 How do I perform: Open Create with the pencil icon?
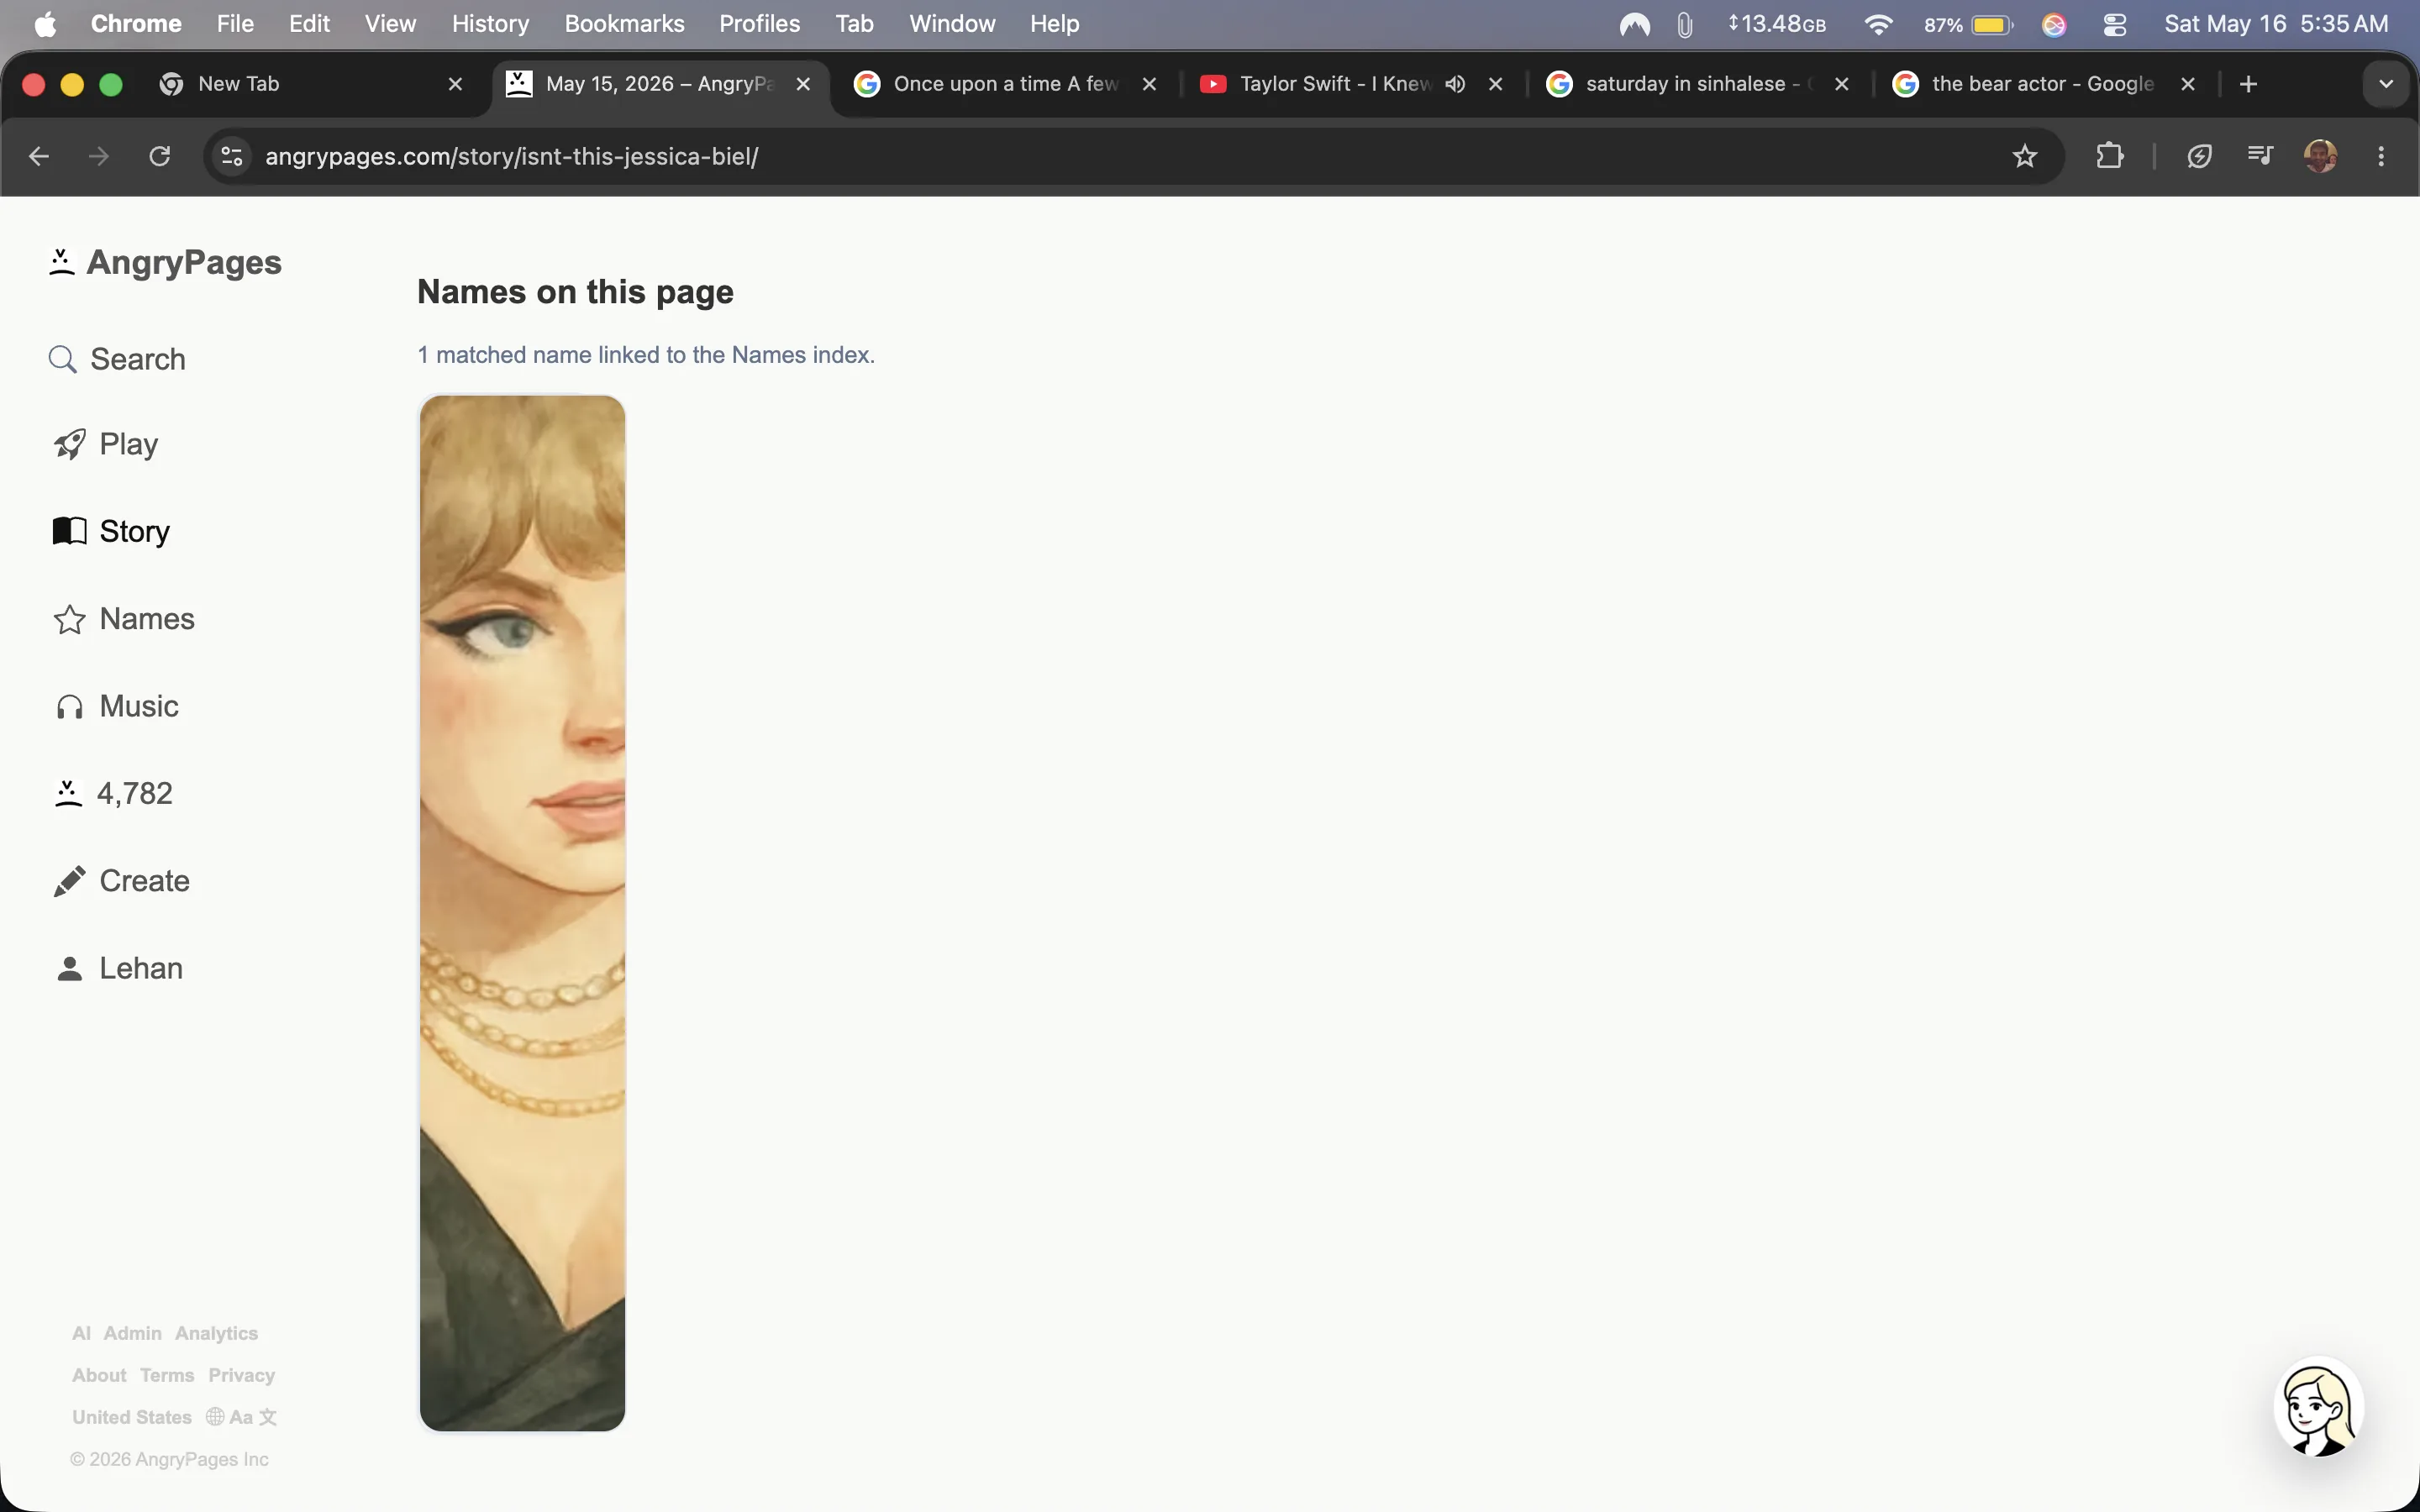(121, 881)
